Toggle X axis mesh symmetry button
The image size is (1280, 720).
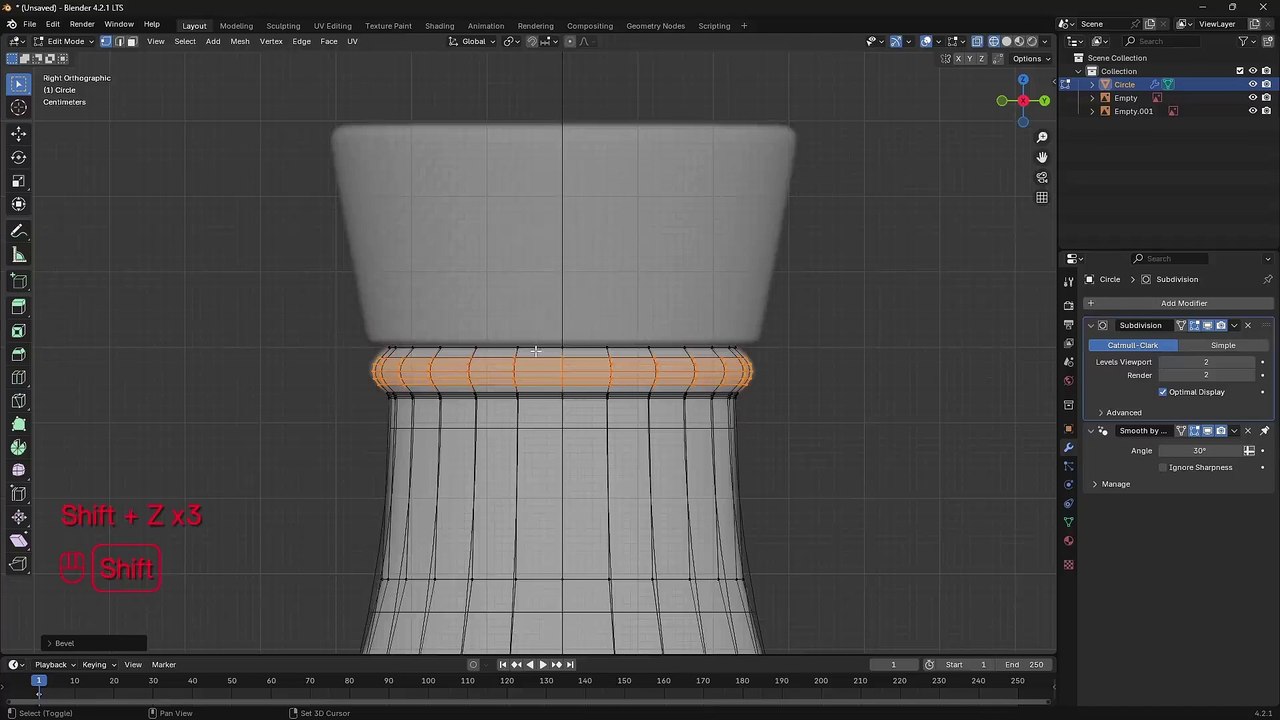[x=958, y=58]
